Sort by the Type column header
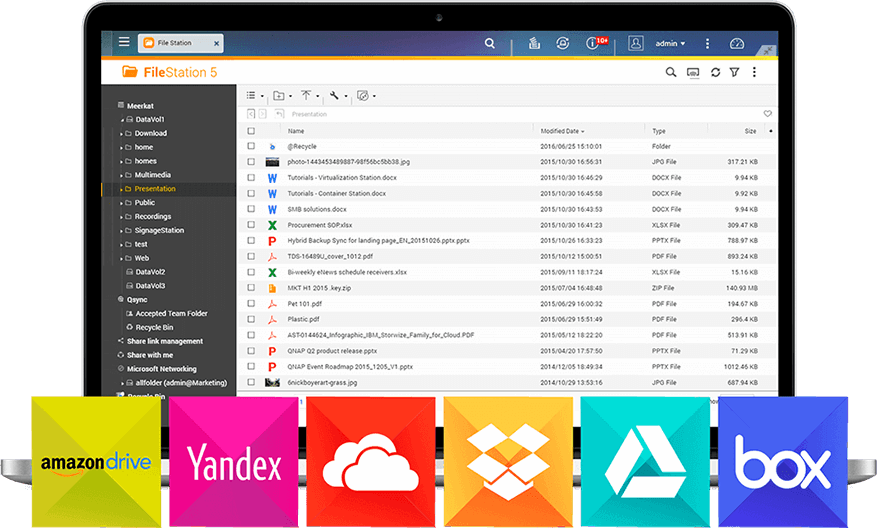This screenshot has width=877, height=528. 659,131
